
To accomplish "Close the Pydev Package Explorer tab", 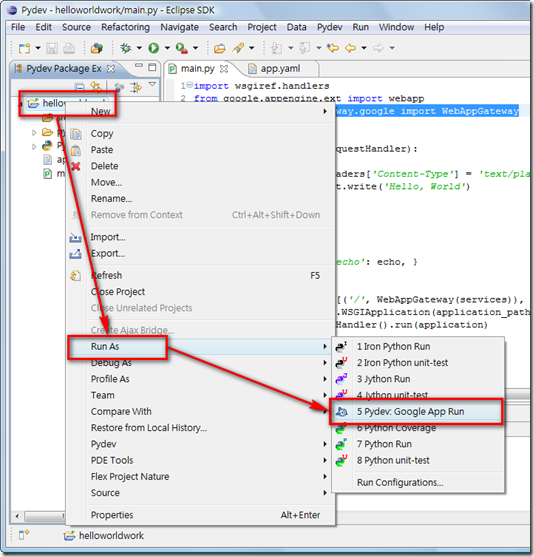I will [x=111, y=69].
